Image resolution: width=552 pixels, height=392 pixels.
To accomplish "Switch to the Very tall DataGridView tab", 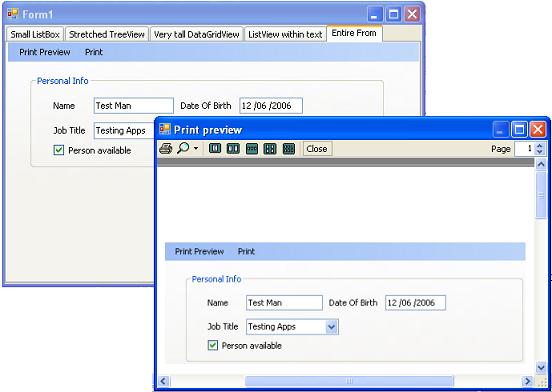I will tap(197, 34).
